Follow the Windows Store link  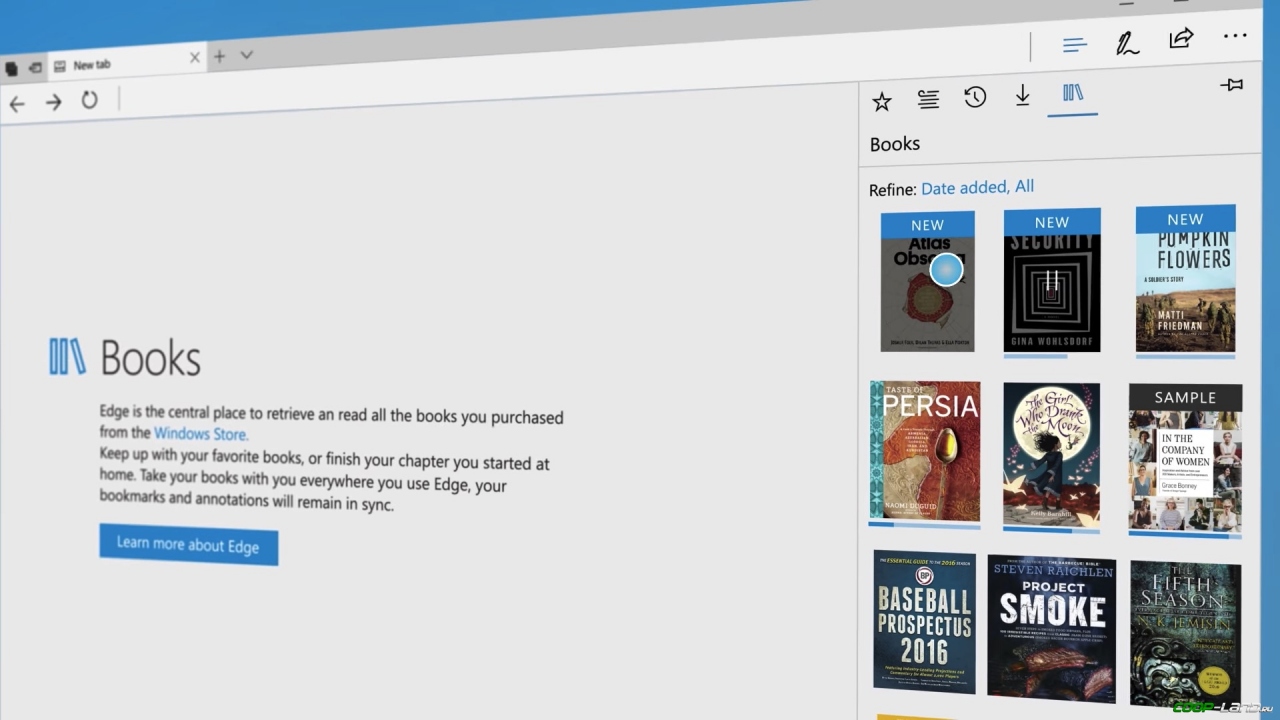[x=200, y=434]
